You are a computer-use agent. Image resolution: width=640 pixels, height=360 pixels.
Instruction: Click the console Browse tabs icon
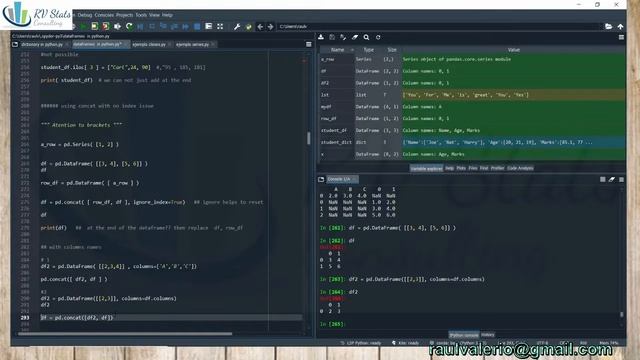[321, 179]
